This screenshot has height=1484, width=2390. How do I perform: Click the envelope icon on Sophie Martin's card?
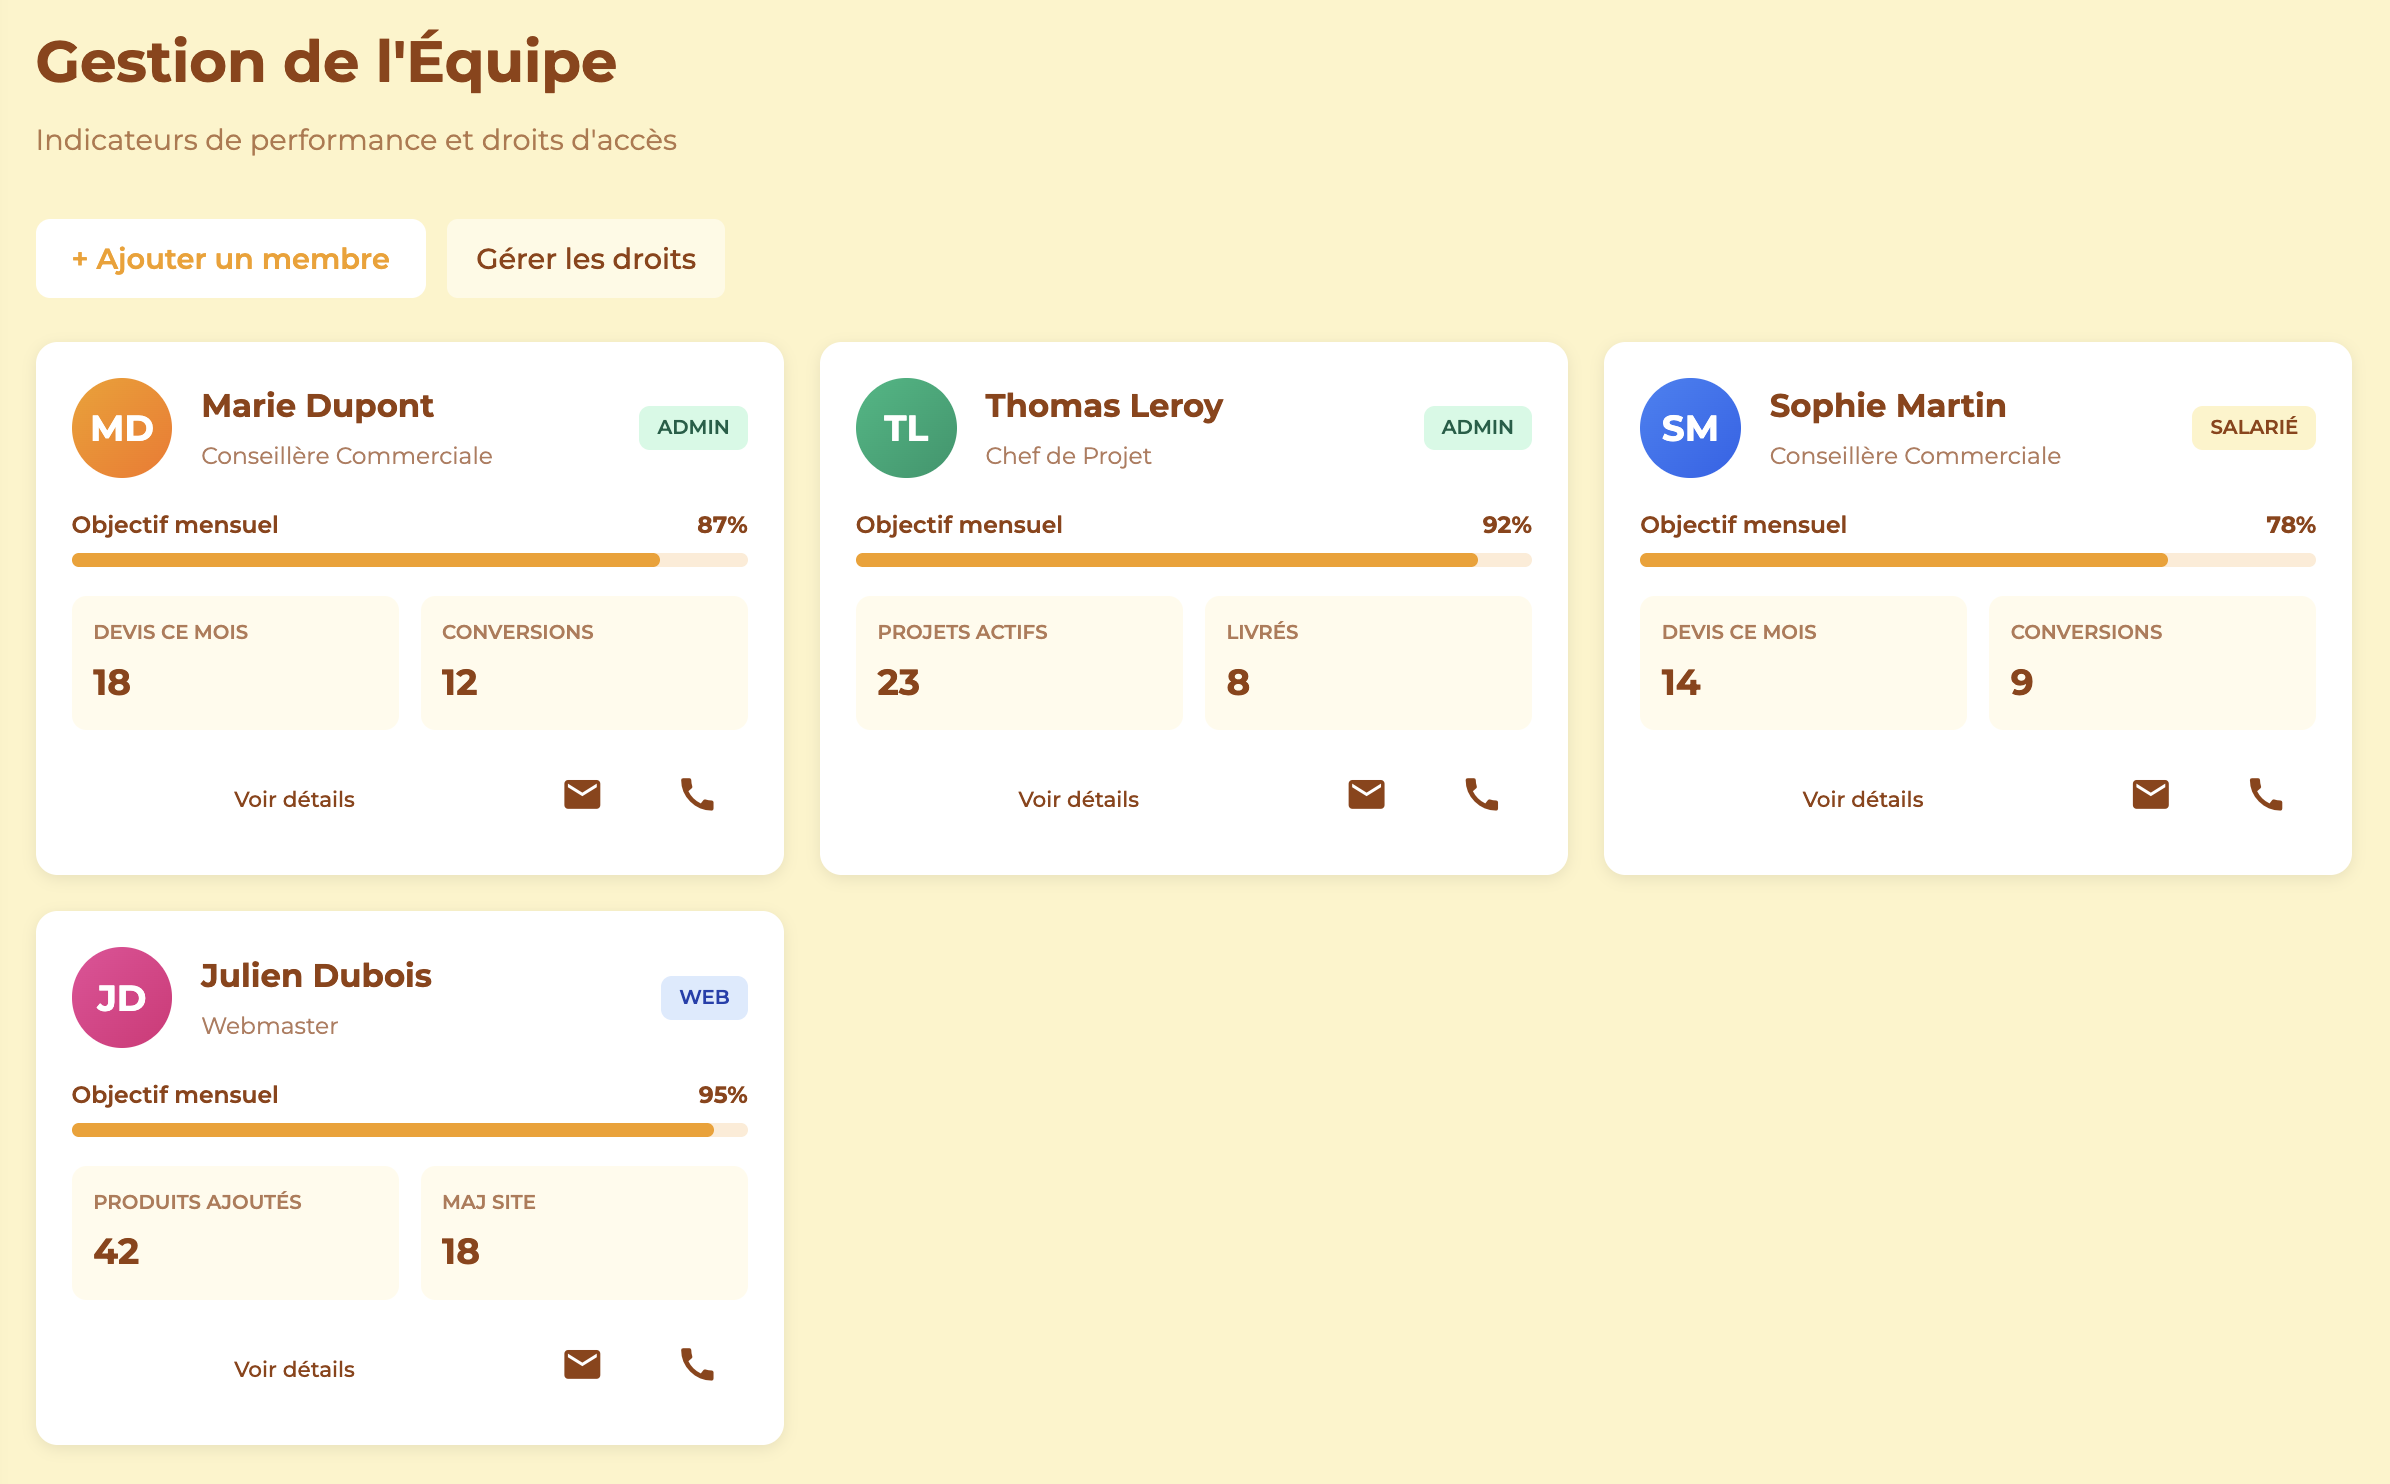[x=2150, y=795]
